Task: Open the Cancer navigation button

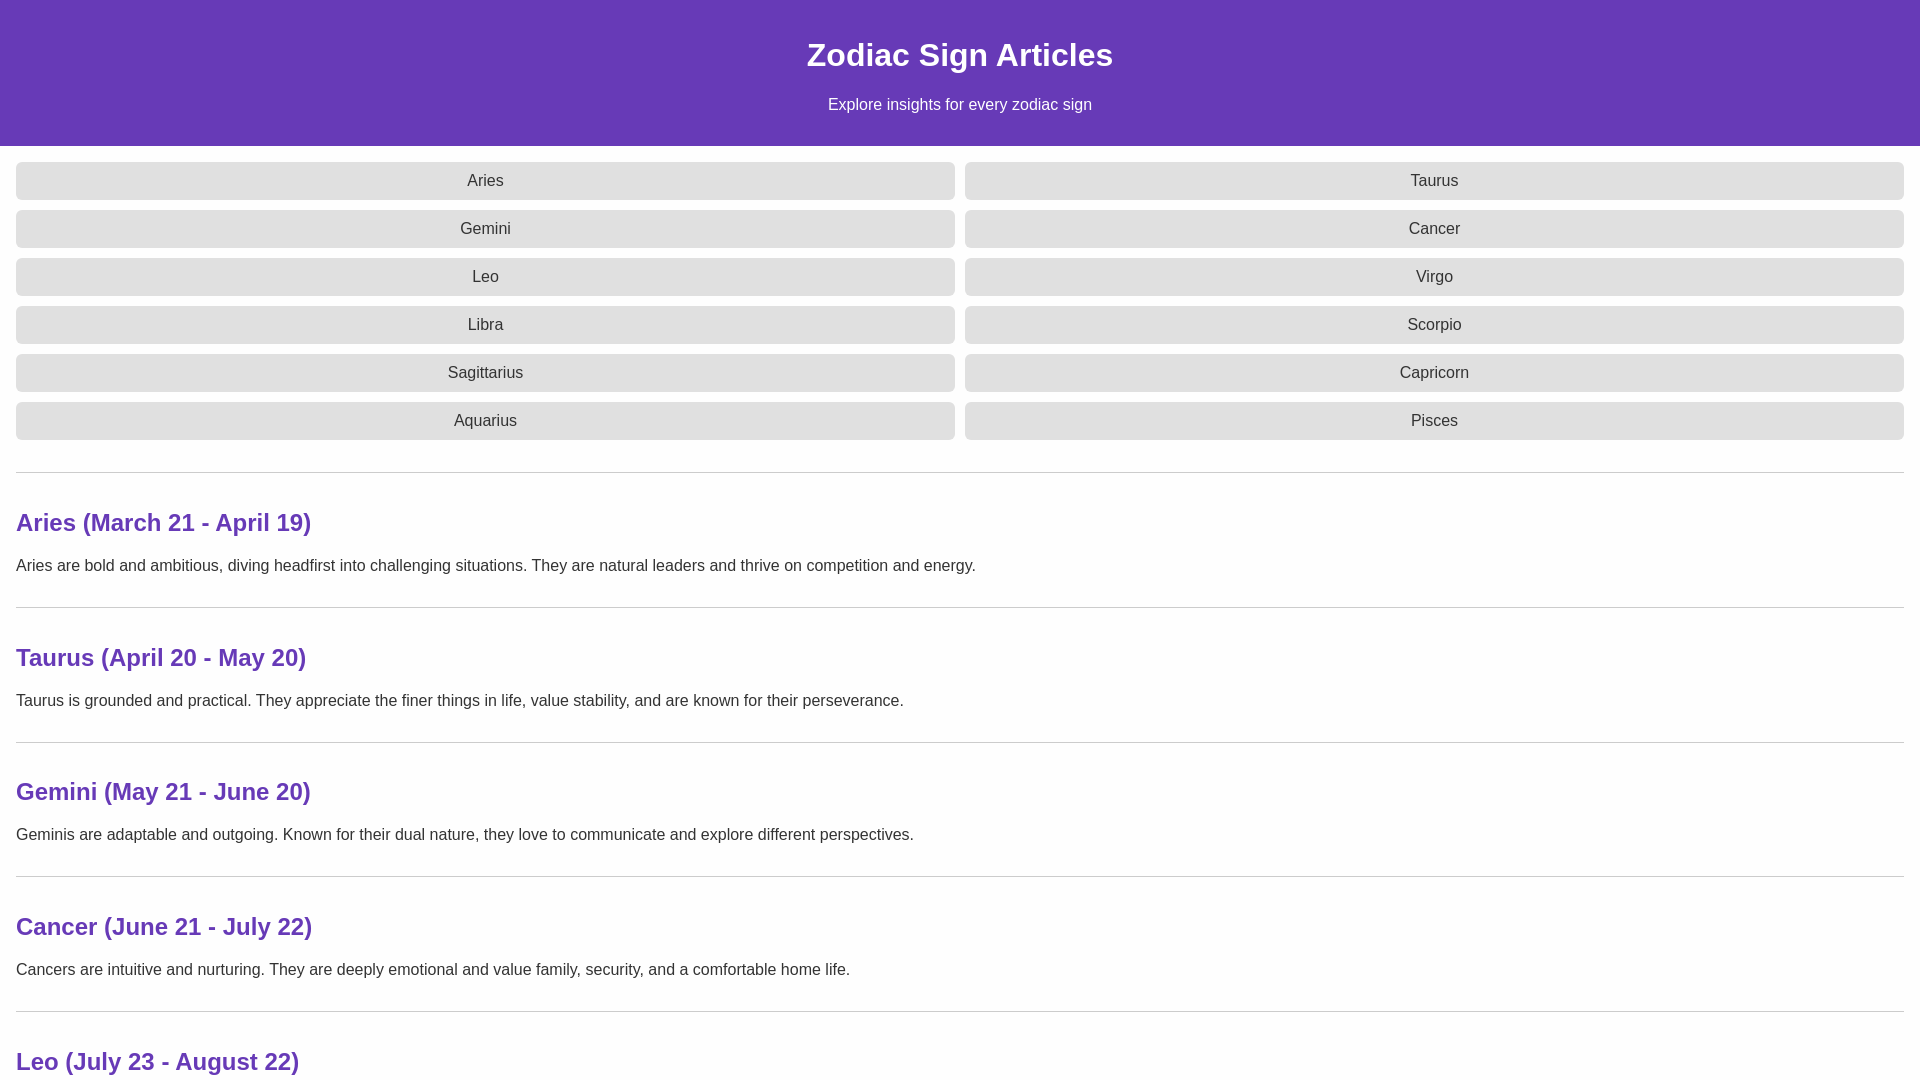Action: pyautogui.click(x=1433, y=229)
